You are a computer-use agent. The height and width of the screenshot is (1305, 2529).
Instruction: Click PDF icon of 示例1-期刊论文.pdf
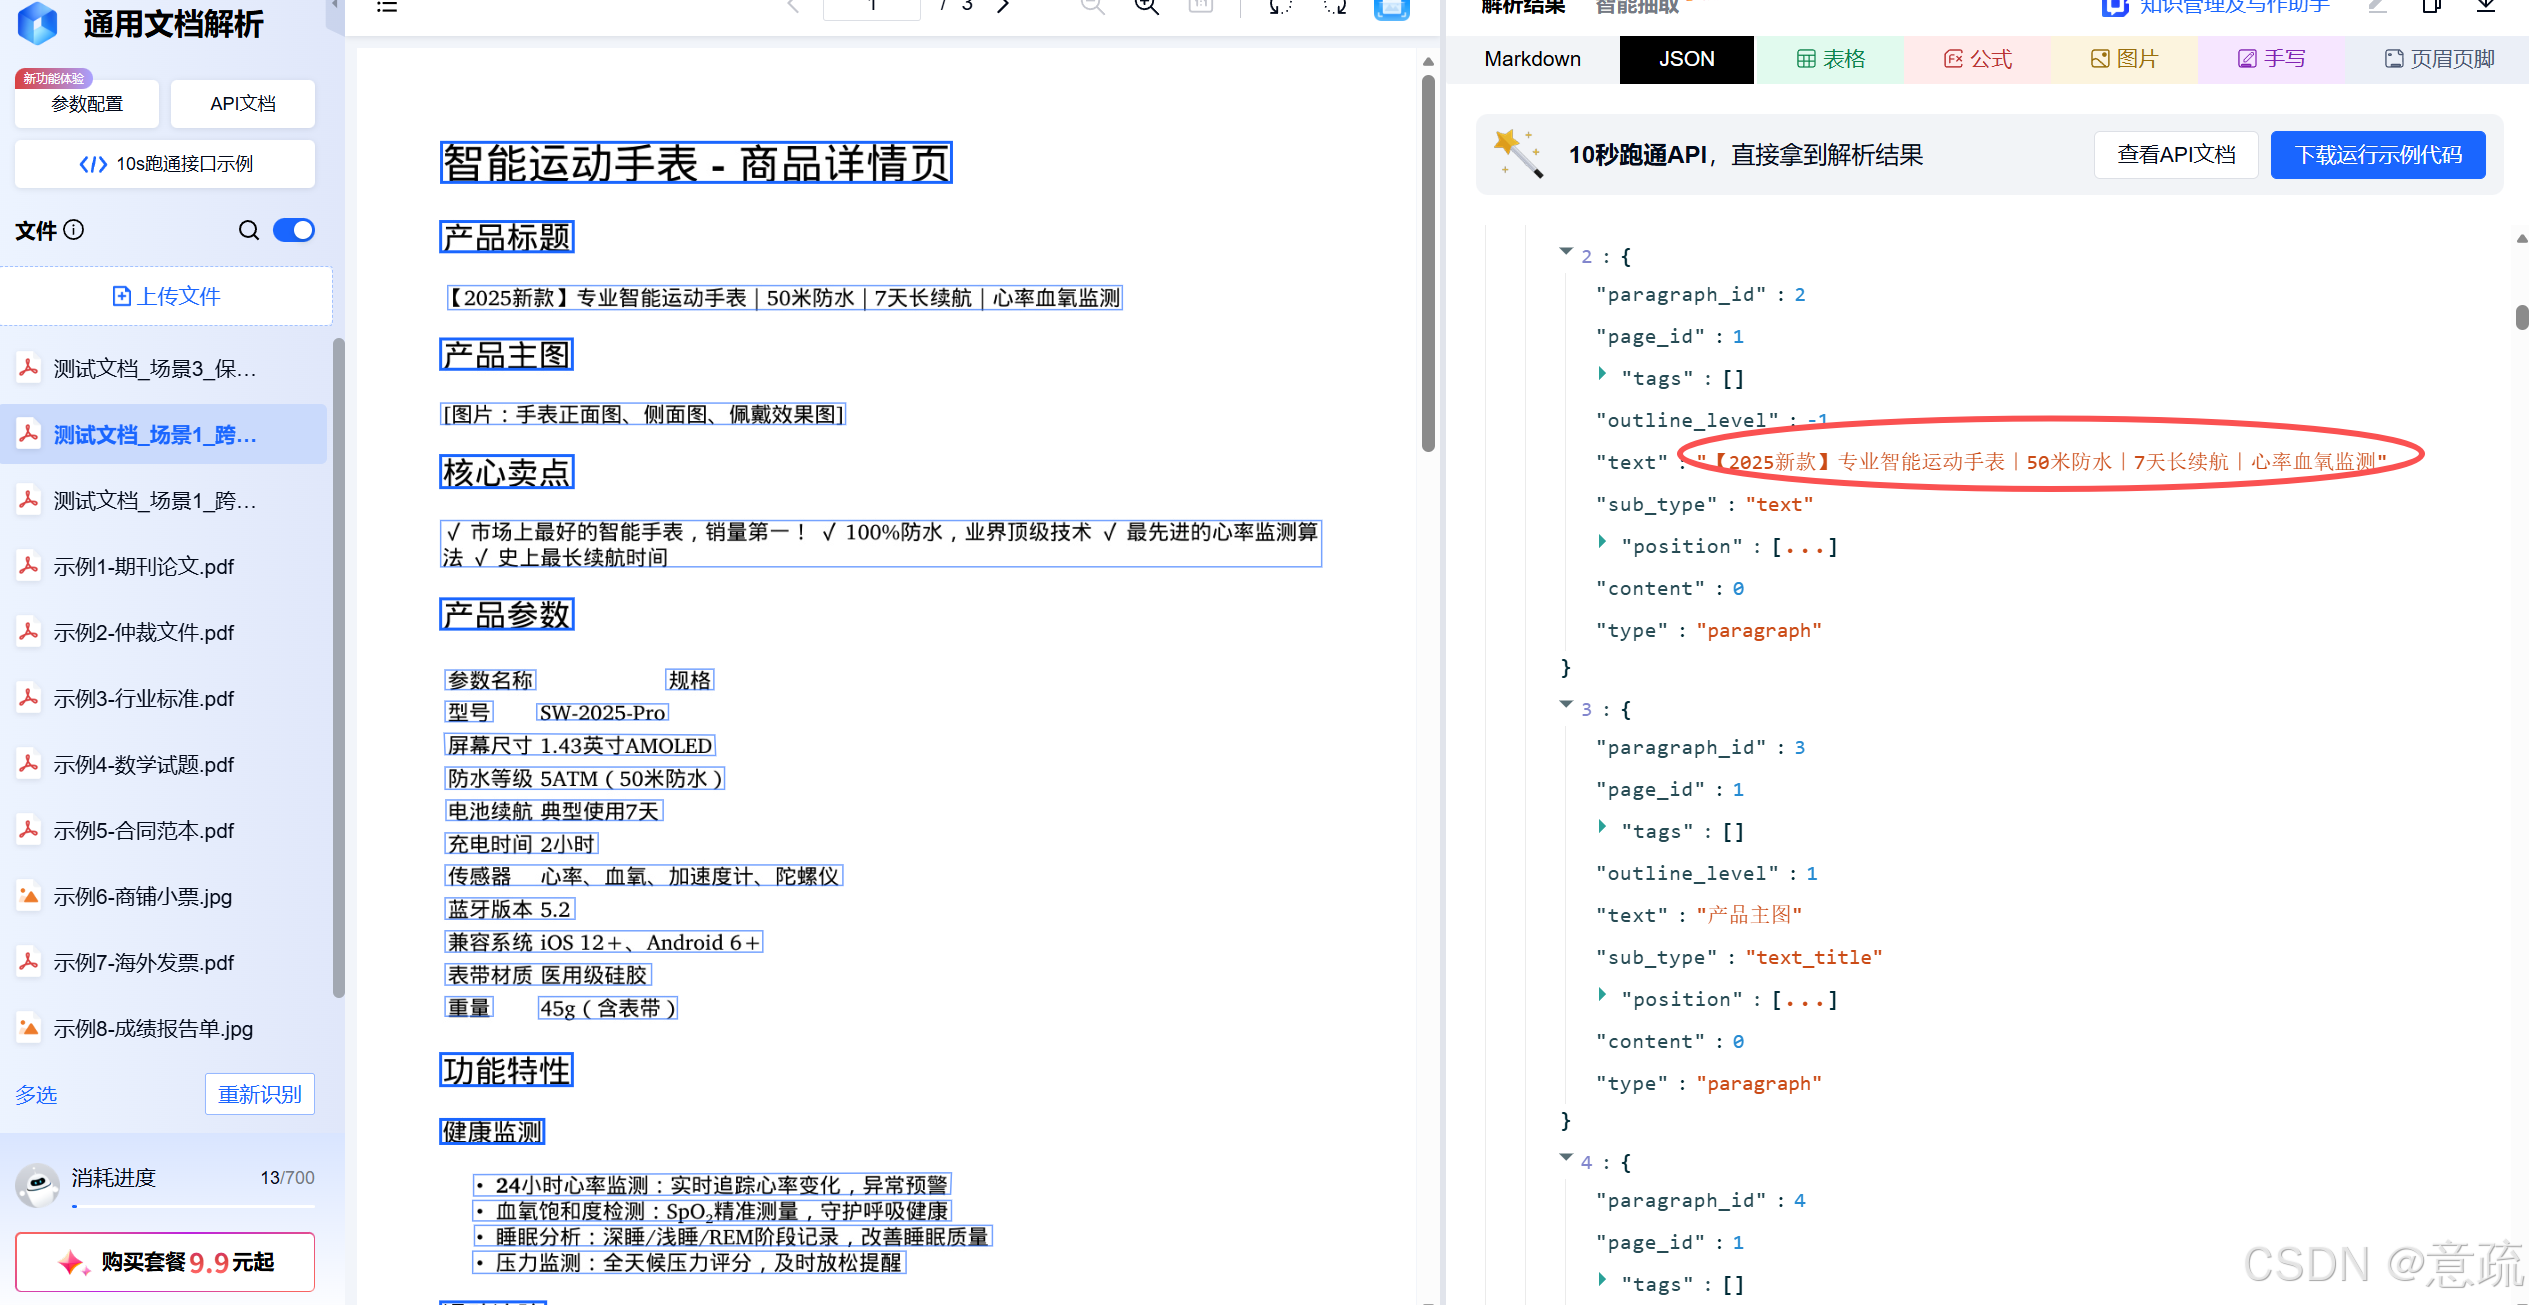29,566
